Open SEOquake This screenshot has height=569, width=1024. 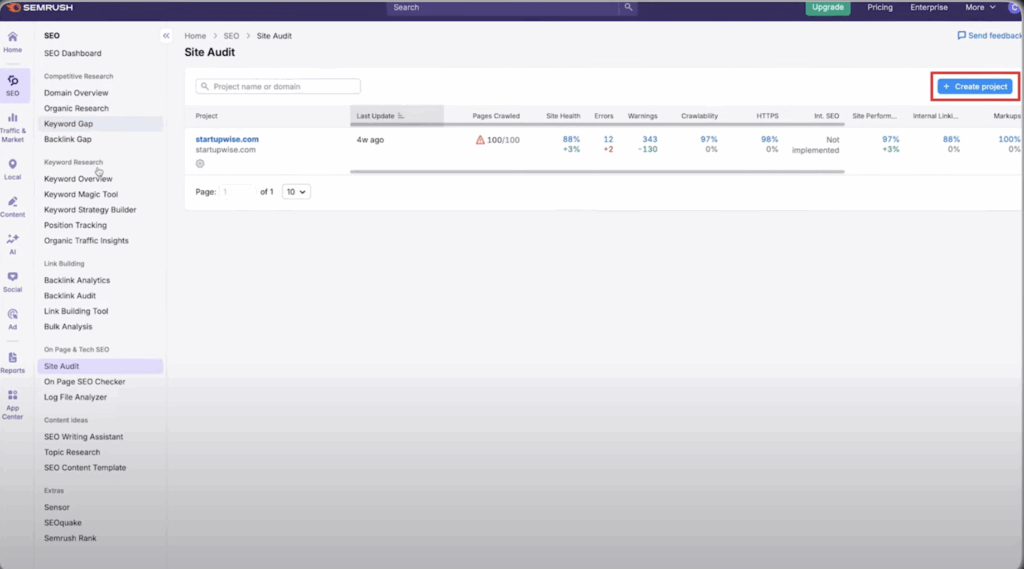pyautogui.click(x=63, y=523)
